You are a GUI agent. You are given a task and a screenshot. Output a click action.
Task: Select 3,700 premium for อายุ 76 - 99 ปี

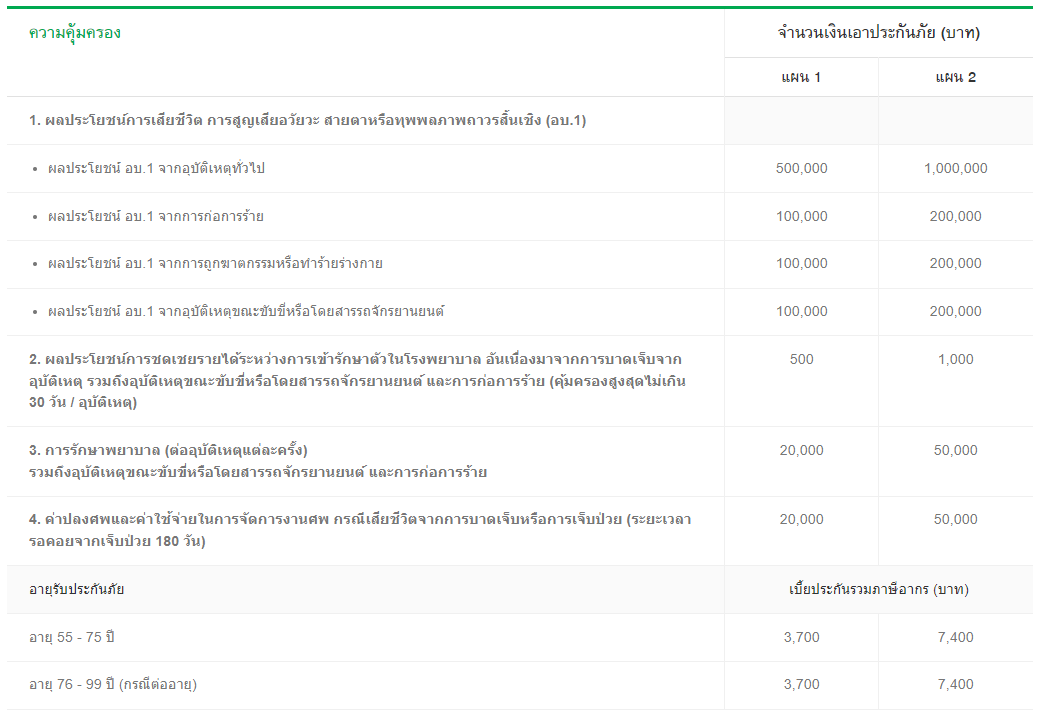click(x=801, y=684)
